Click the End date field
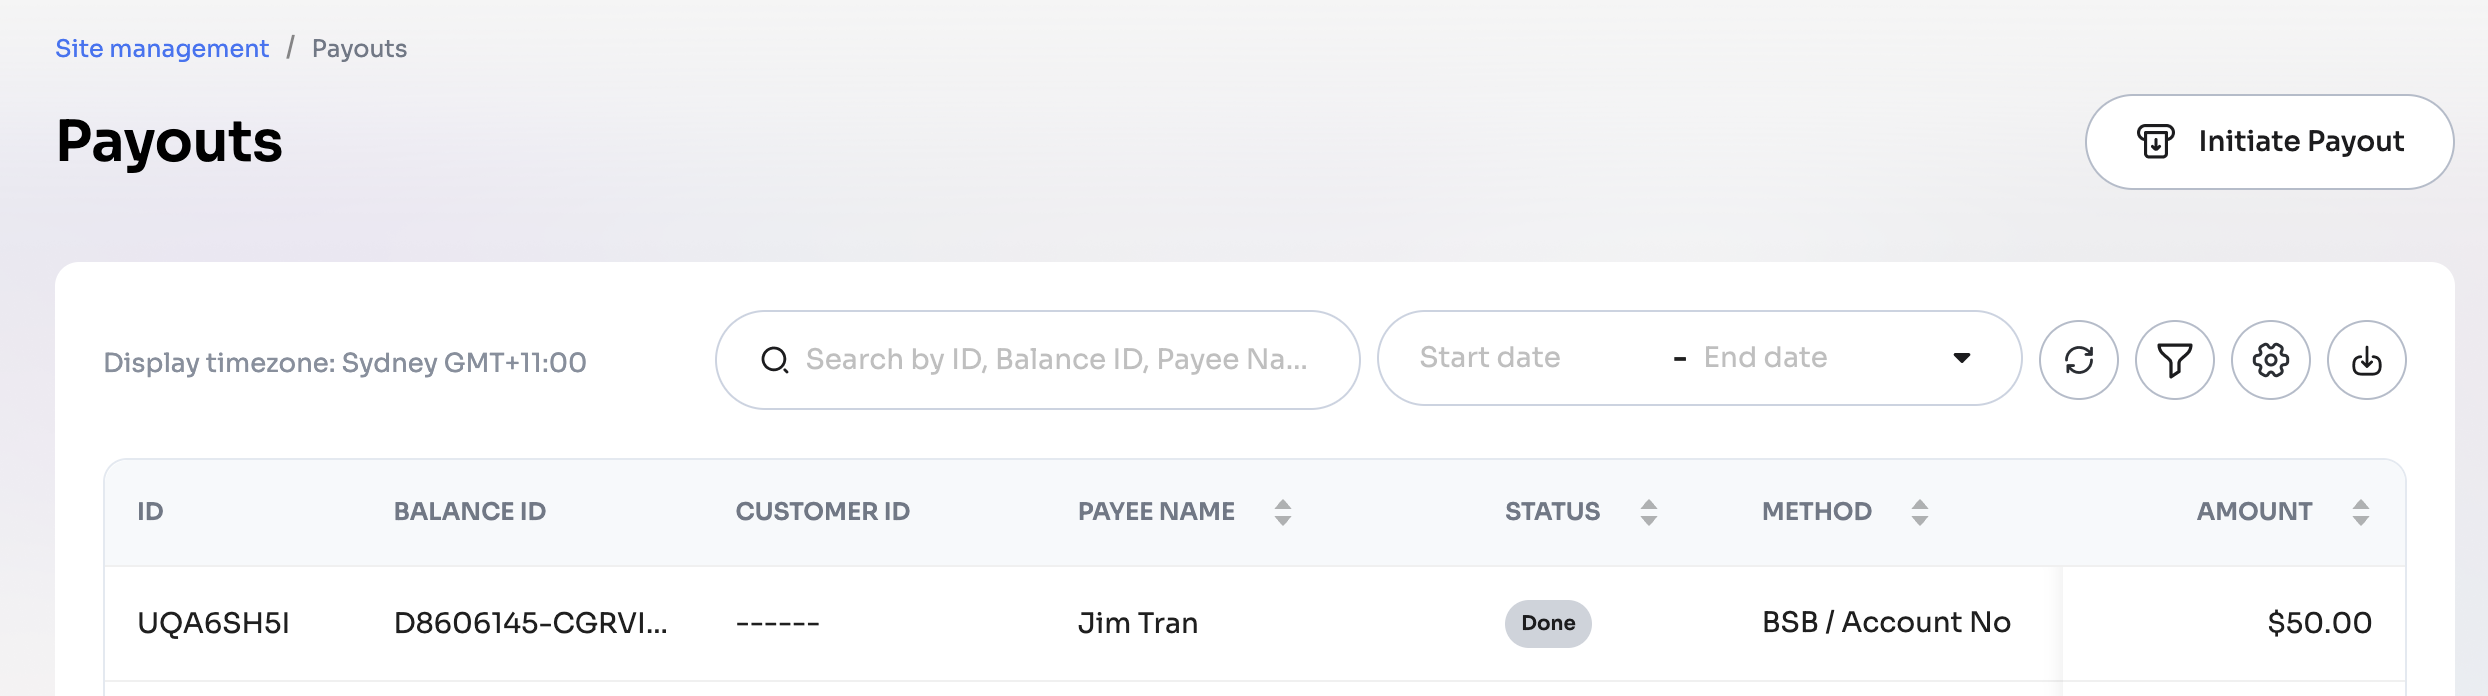The width and height of the screenshot is (2488, 696). (x=1766, y=358)
